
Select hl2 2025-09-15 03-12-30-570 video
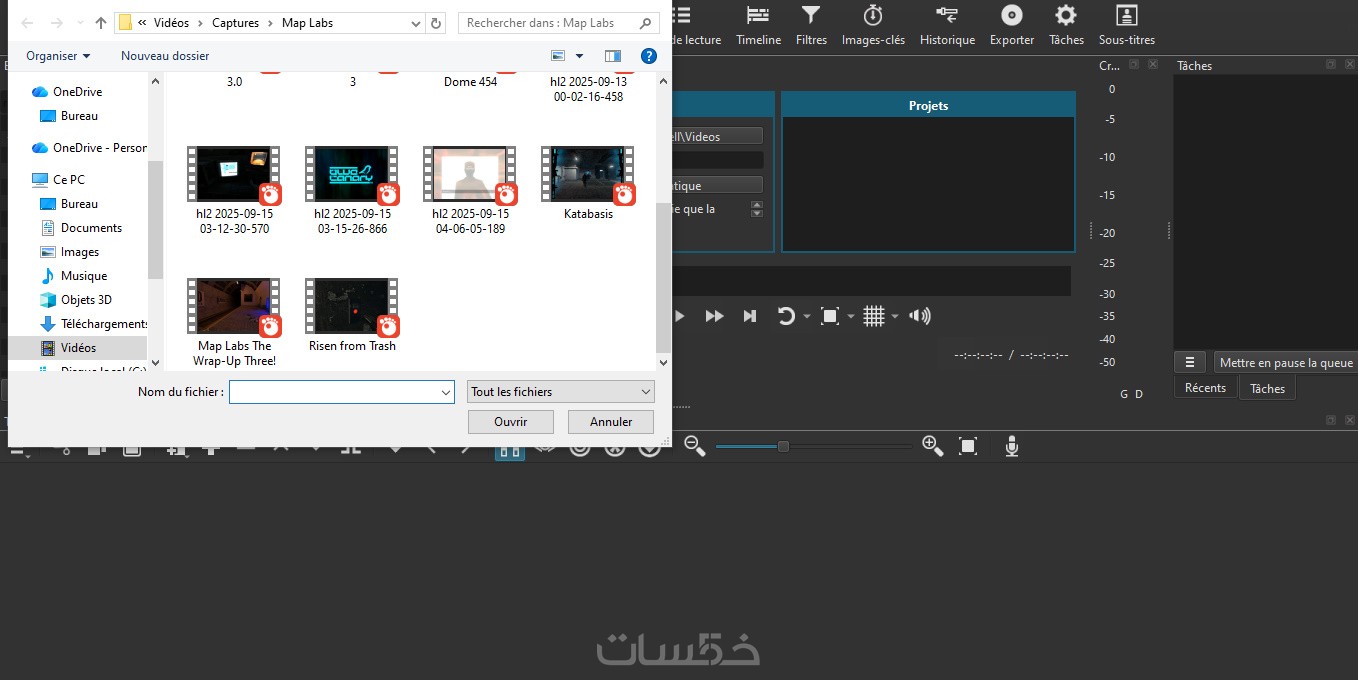point(234,191)
